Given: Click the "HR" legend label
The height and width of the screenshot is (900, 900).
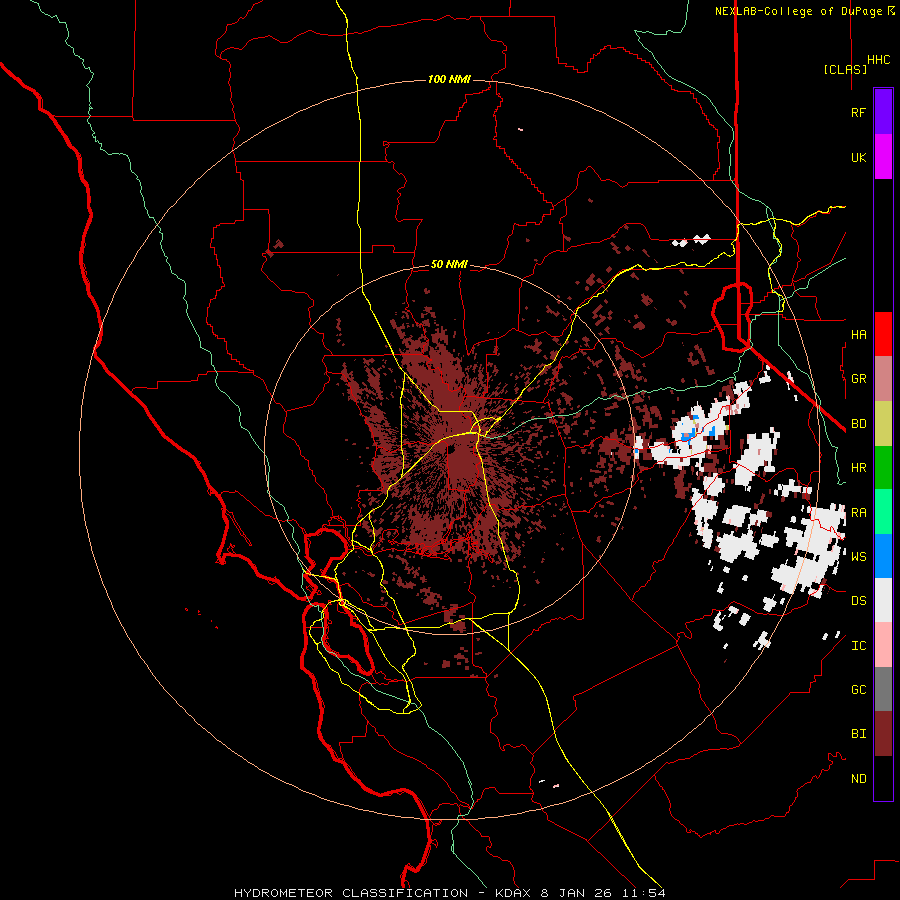Looking at the screenshot, I should (858, 468).
